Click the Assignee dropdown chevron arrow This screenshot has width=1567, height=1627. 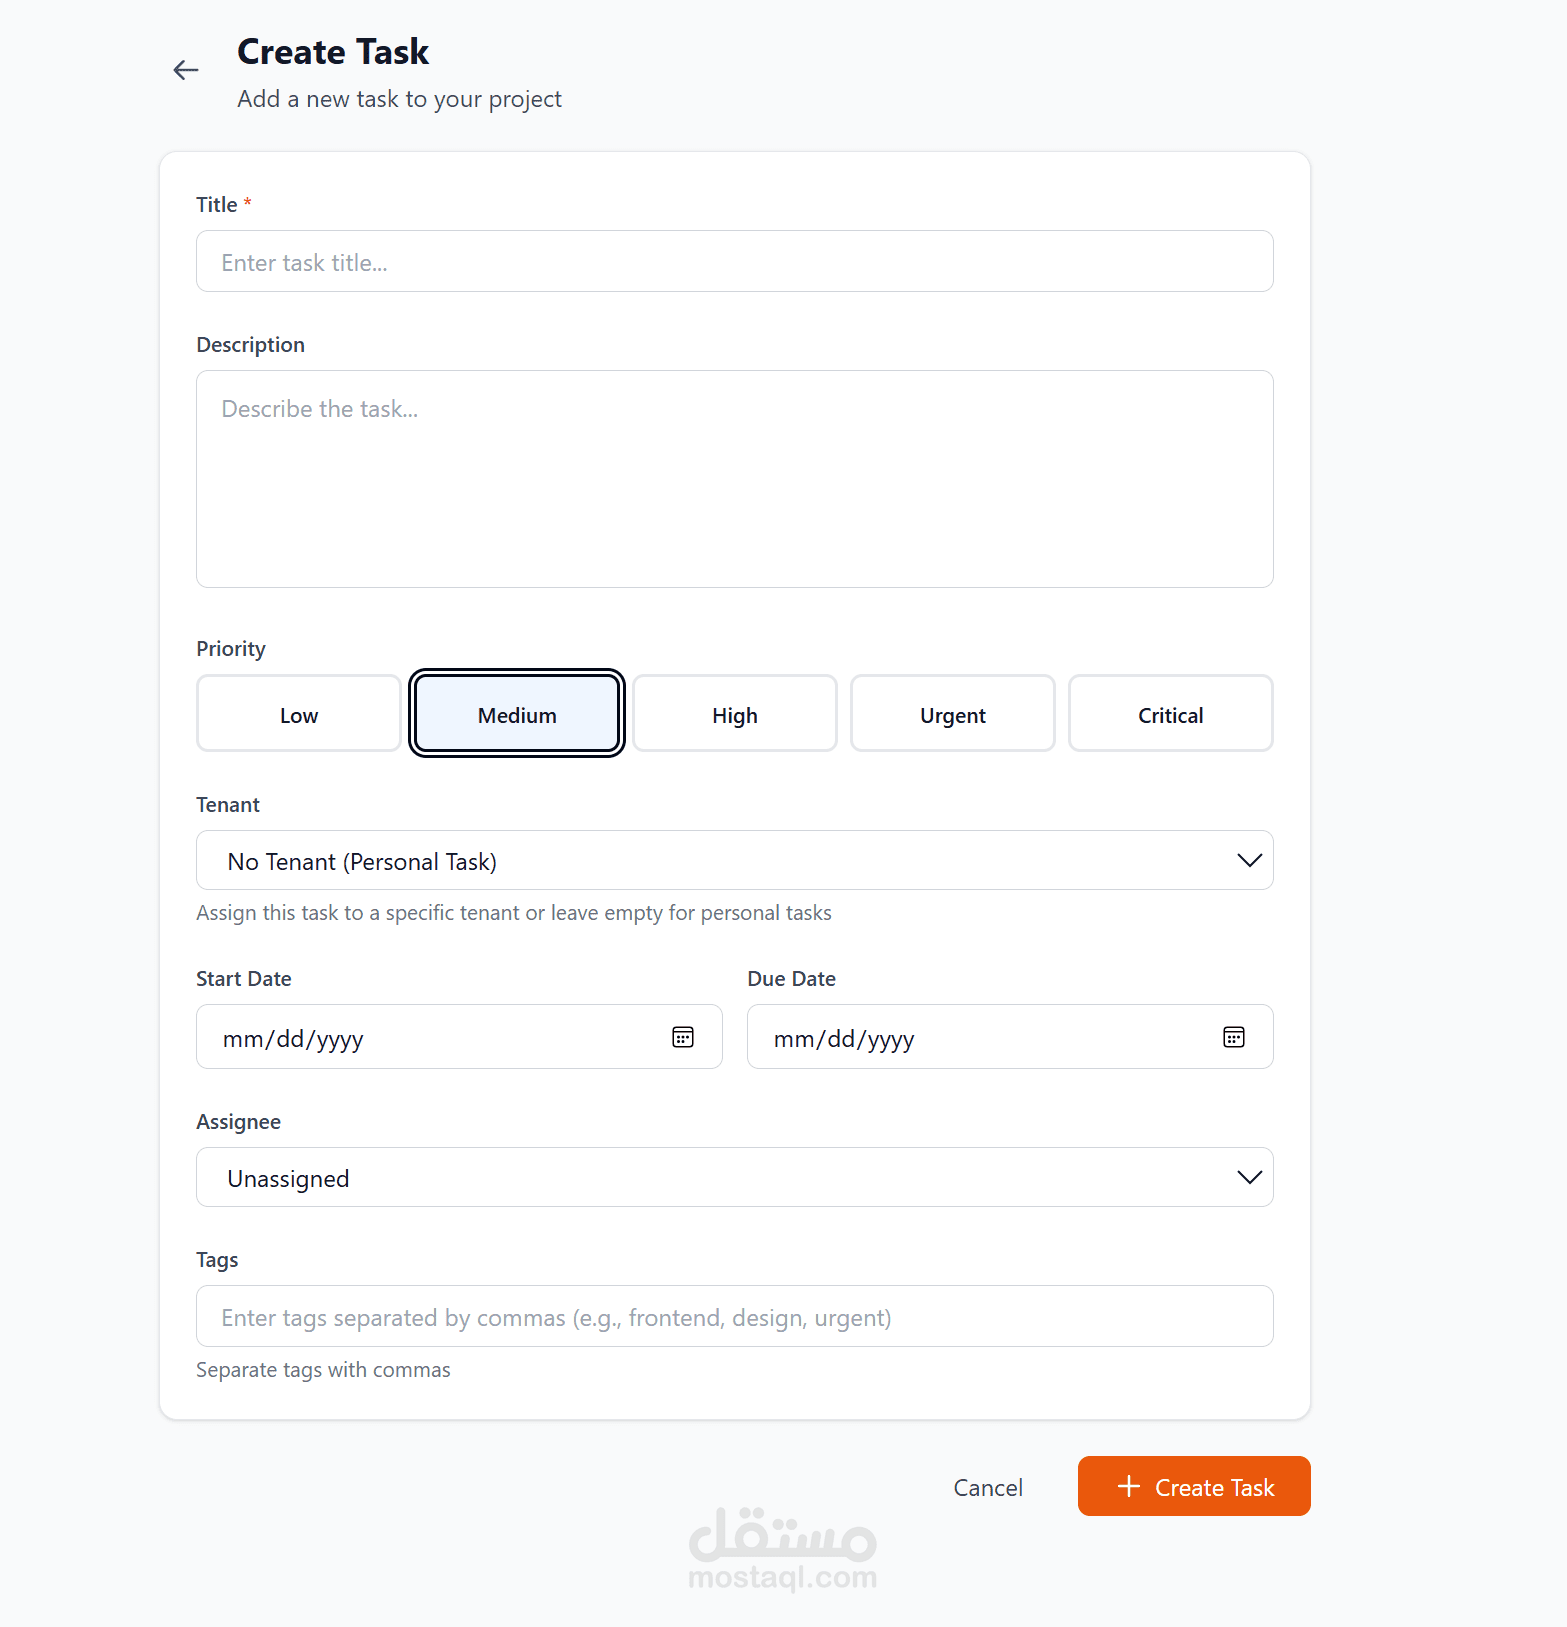[1249, 1177]
